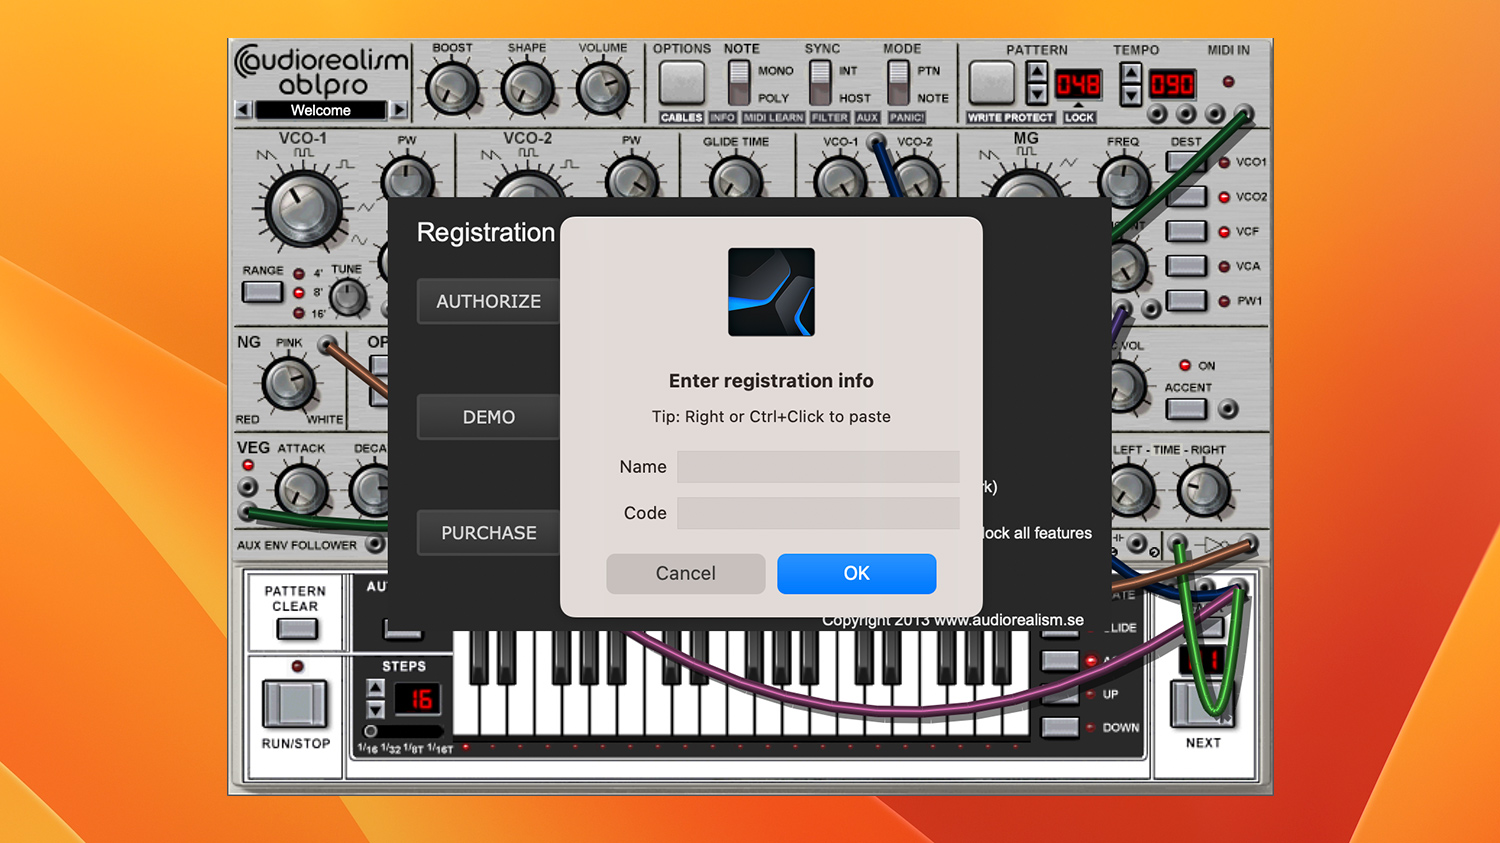The width and height of the screenshot is (1500, 843).
Task: Toggle the MODE PTN/NOTE switch
Action: 898,83
